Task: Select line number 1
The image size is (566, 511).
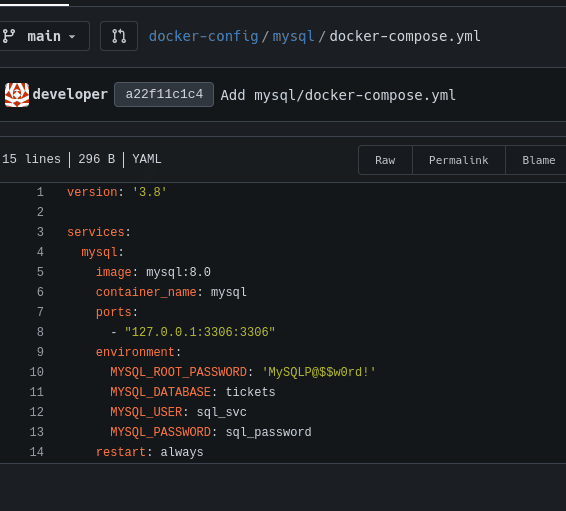Action: (40, 192)
